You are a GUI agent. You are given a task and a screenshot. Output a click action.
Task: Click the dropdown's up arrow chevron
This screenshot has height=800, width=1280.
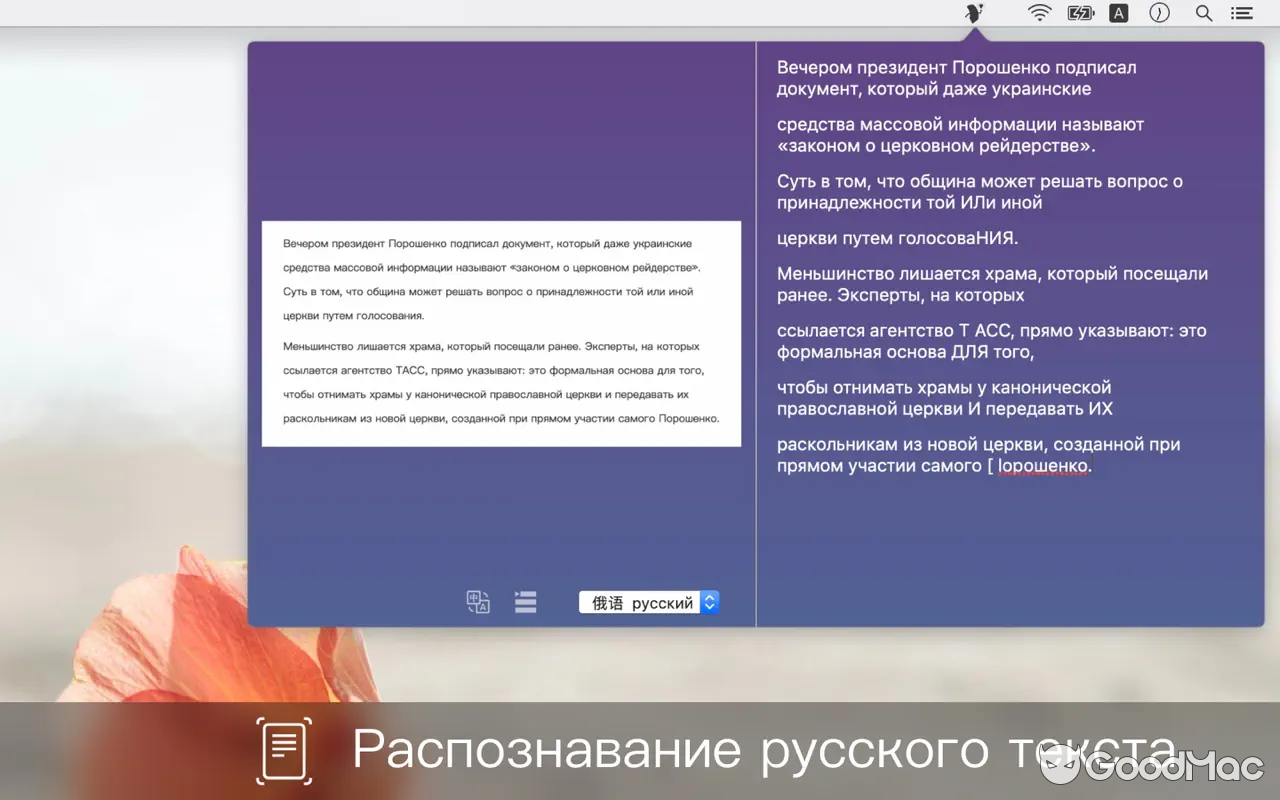click(x=709, y=598)
